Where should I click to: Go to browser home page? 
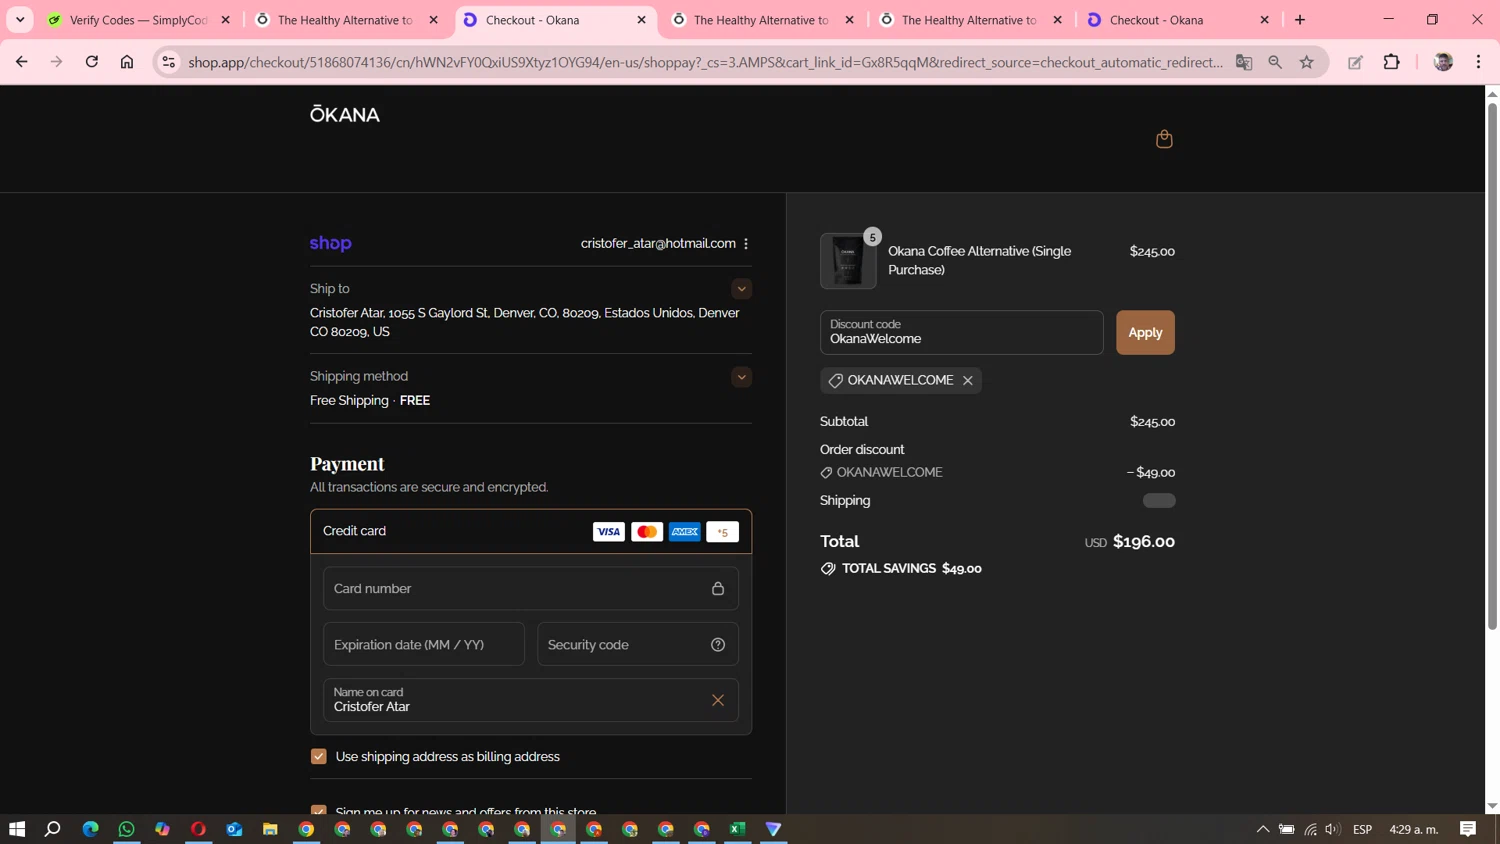pos(127,62)
